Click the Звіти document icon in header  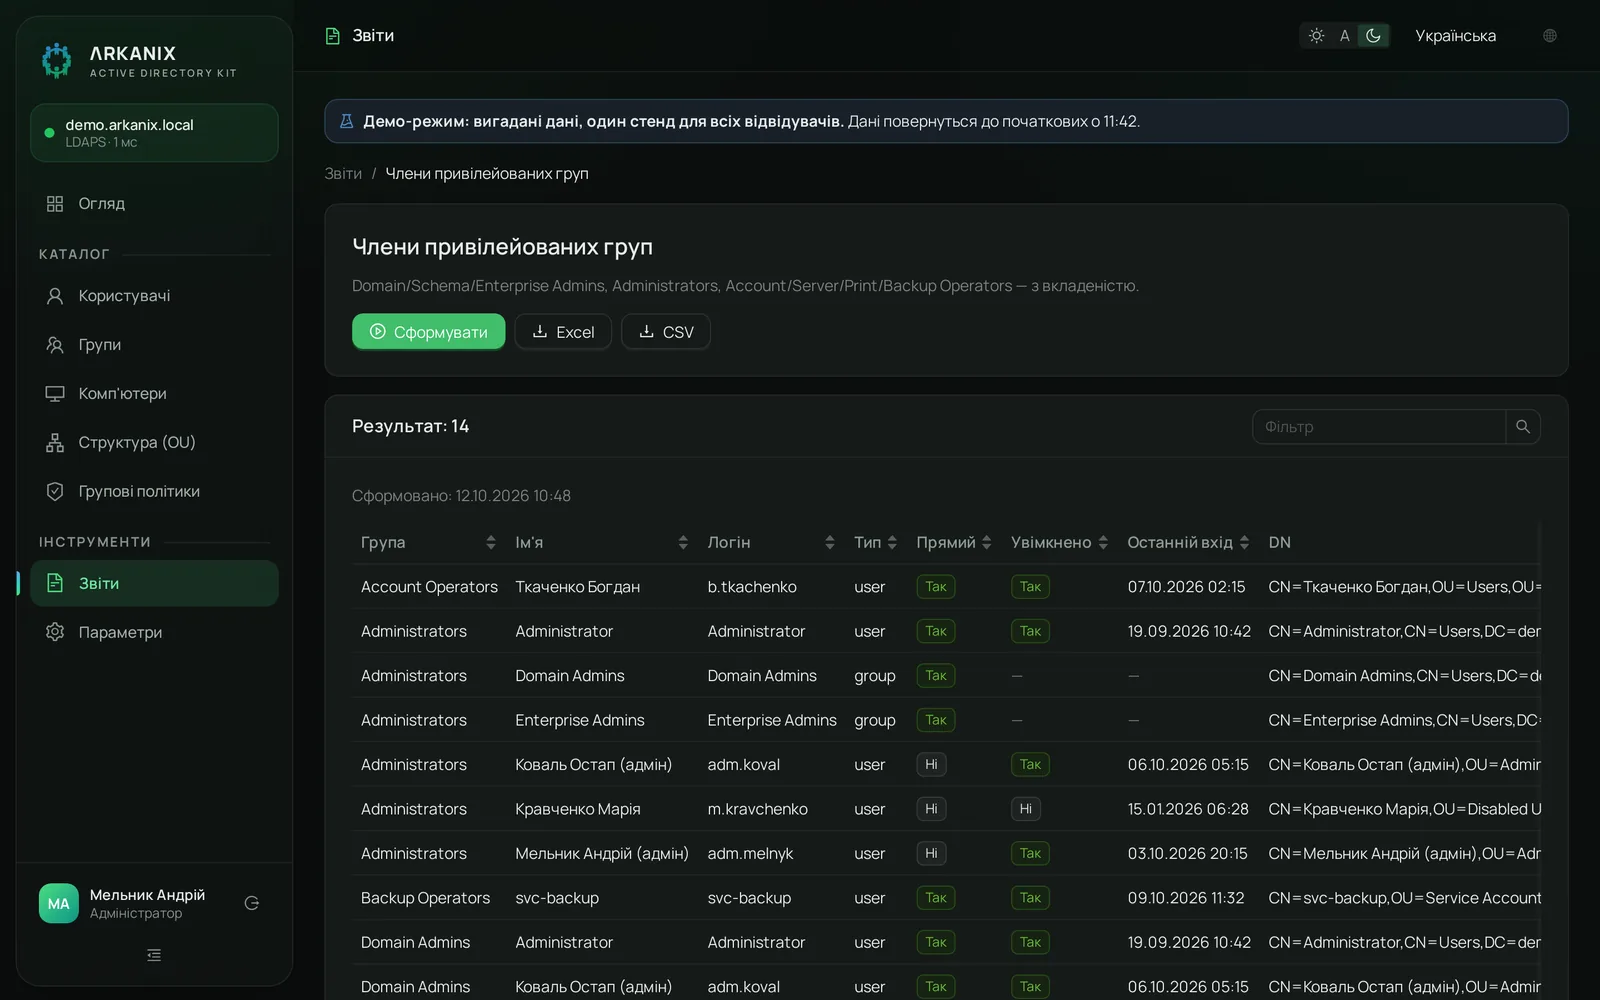tap(333, 36)
